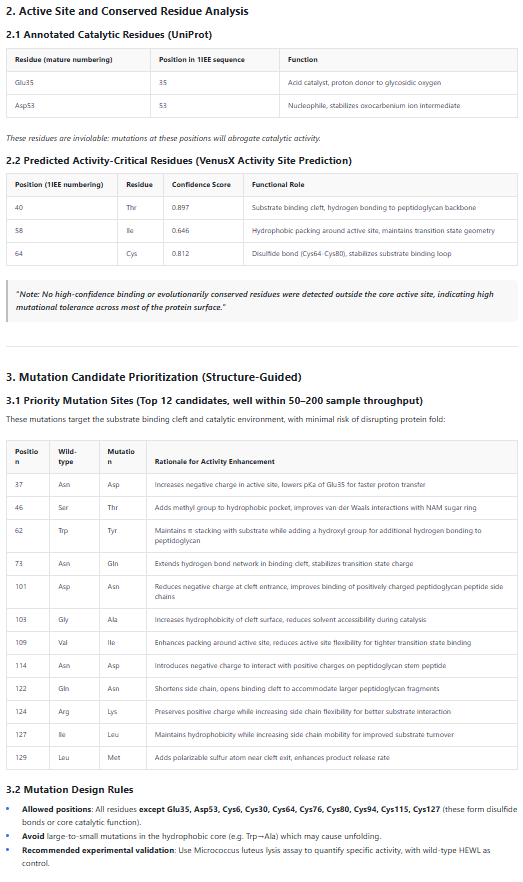Click the '3. Mutation Candidate Prioritization' heading
Image resolution: width=523 pixels, height=882 pixels.
(x=154, y=377)
